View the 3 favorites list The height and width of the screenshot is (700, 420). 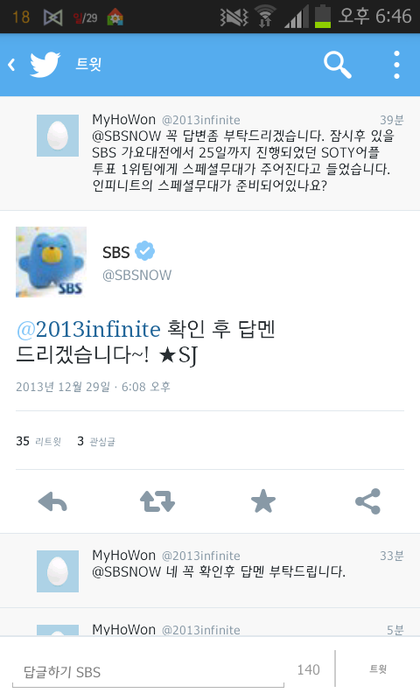(96, 441)
